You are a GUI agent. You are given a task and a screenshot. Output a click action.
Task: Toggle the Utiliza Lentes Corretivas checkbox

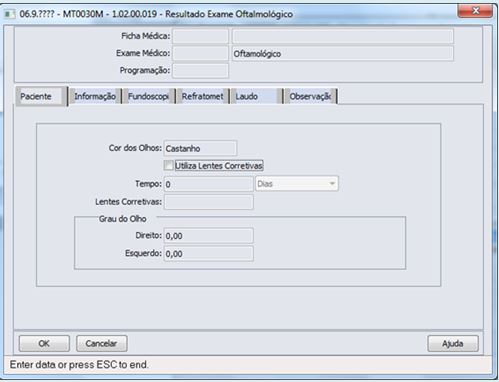click(169, 165)
